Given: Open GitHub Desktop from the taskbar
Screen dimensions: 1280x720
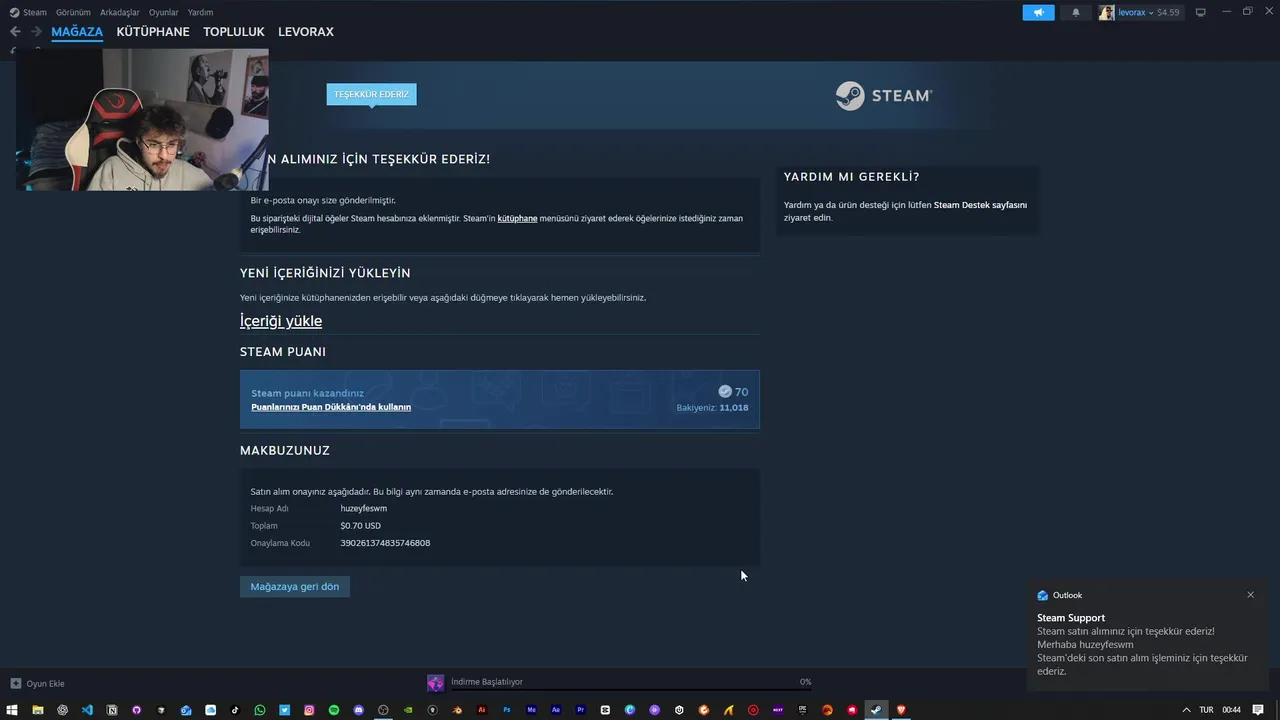Looking at the screenshot, I should click(136, 710).
